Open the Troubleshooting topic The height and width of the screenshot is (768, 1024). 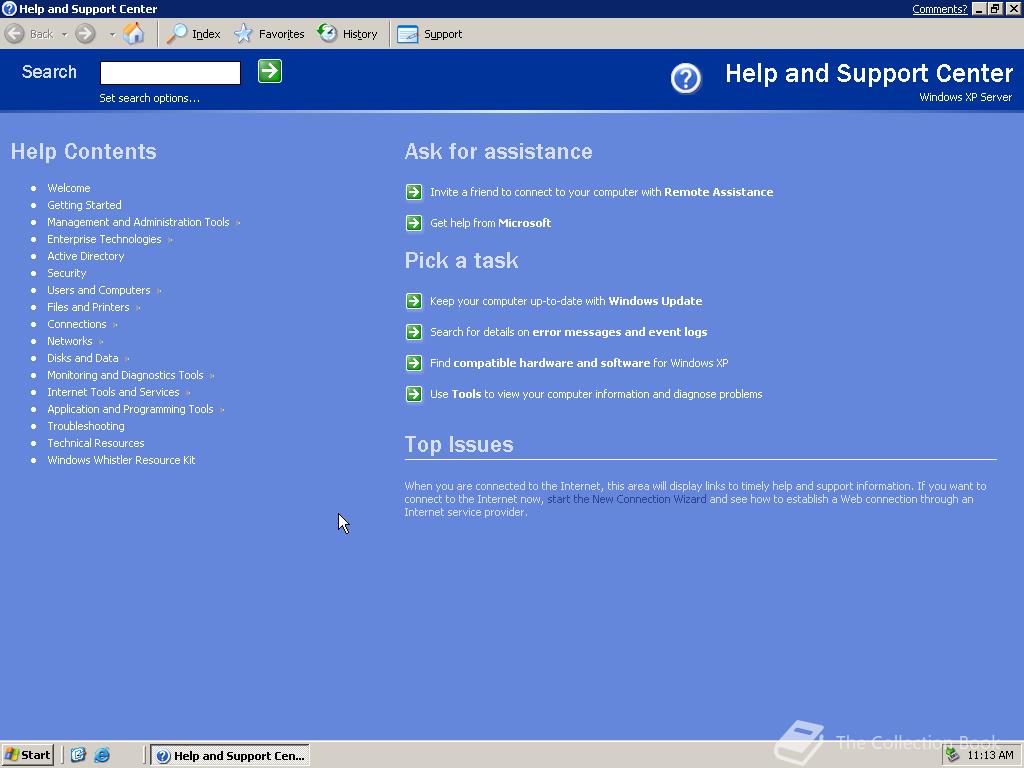(86, 426)
